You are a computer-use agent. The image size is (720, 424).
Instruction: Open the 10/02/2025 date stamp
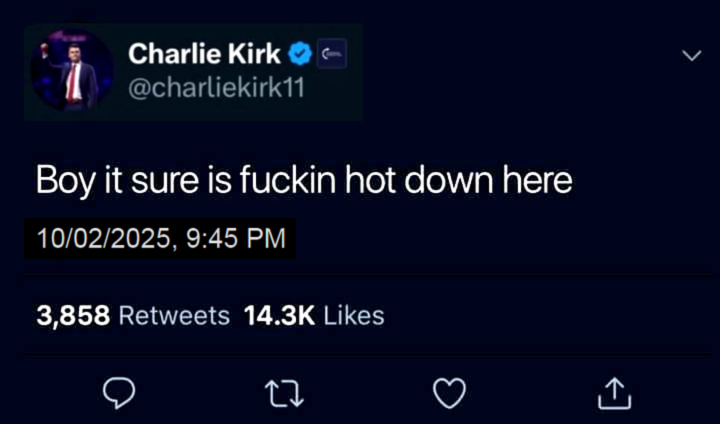(x=103, y=238)
